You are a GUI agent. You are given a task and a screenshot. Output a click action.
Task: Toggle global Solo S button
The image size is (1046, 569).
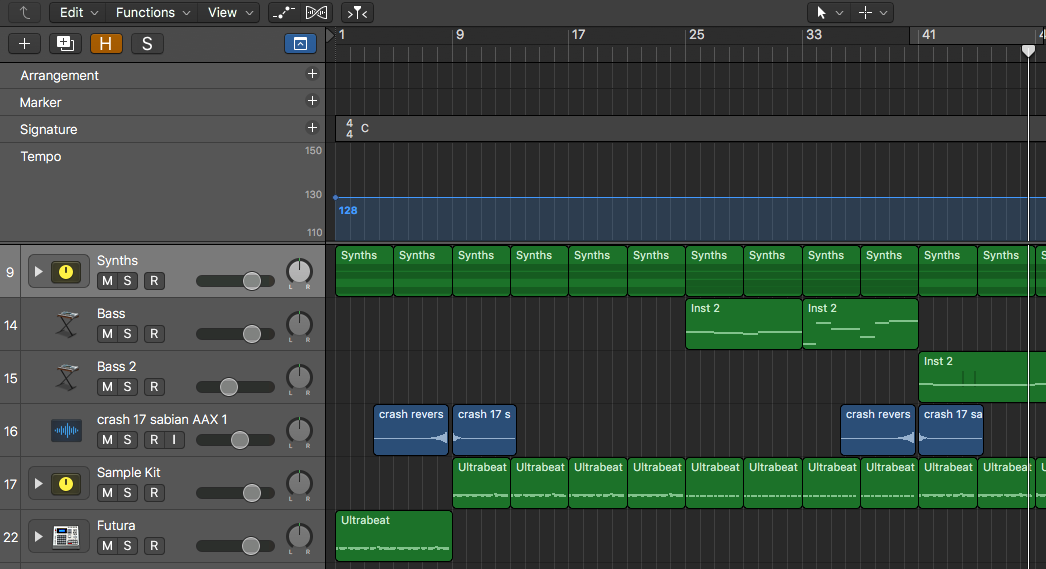pos(147,43)
